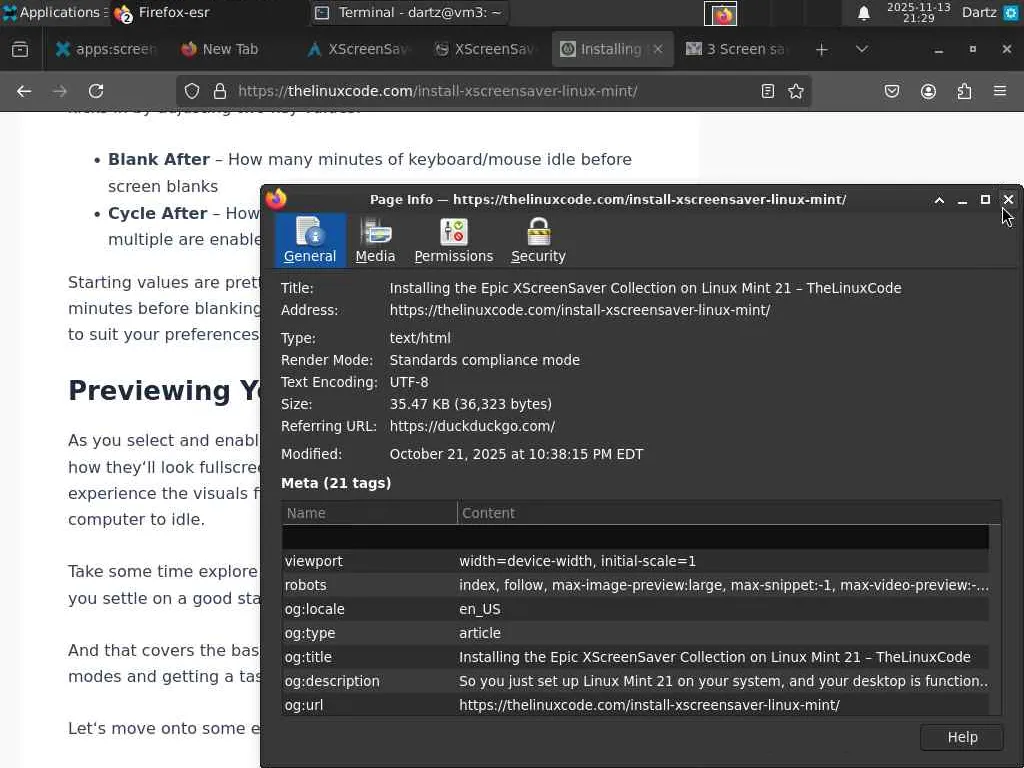Image resolution: width=1024 pixels, height=768 pixels.
Task: Select the General tab in Page Info
Action: click(x=310, y=240)
